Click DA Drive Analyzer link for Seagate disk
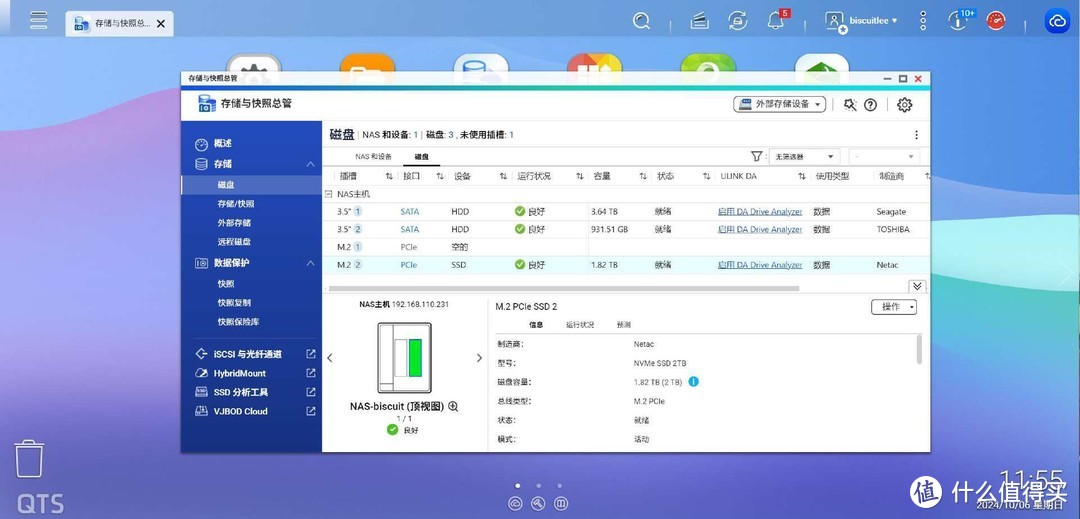This screenshot has height=519, width=1080. 760,211
